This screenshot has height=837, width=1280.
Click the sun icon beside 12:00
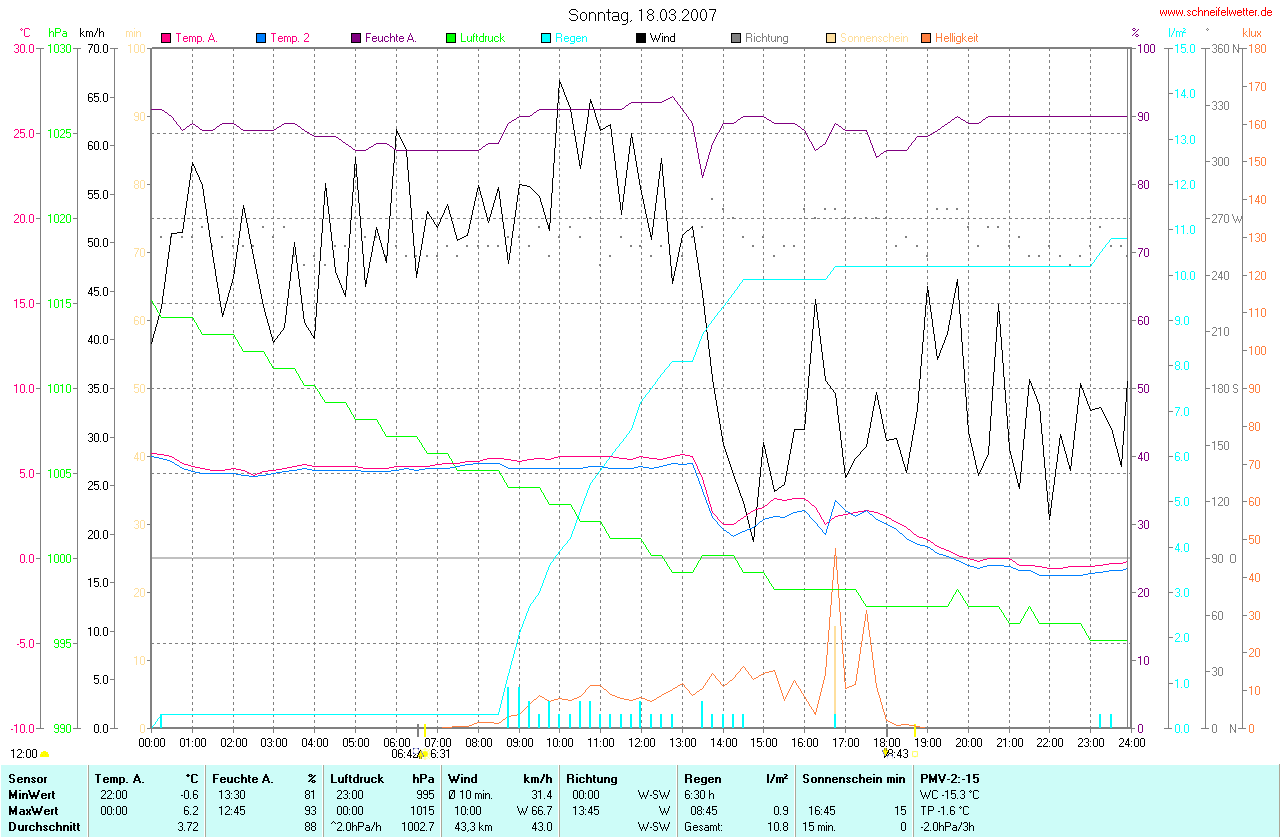coord(44,754)
